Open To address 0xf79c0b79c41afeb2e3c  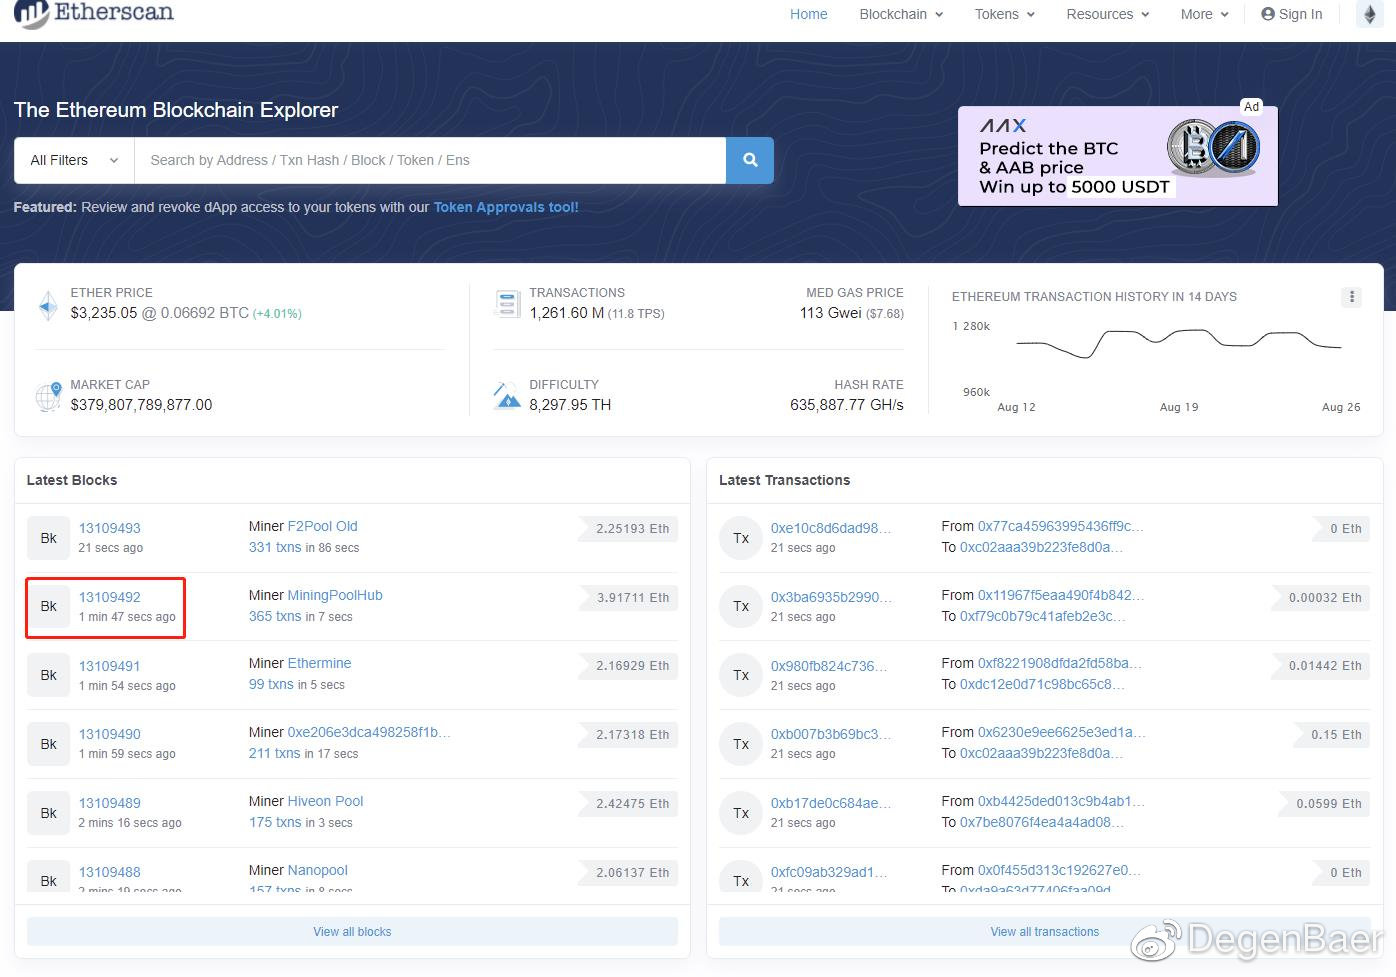pyautogui.click(x=1043, y=616)
